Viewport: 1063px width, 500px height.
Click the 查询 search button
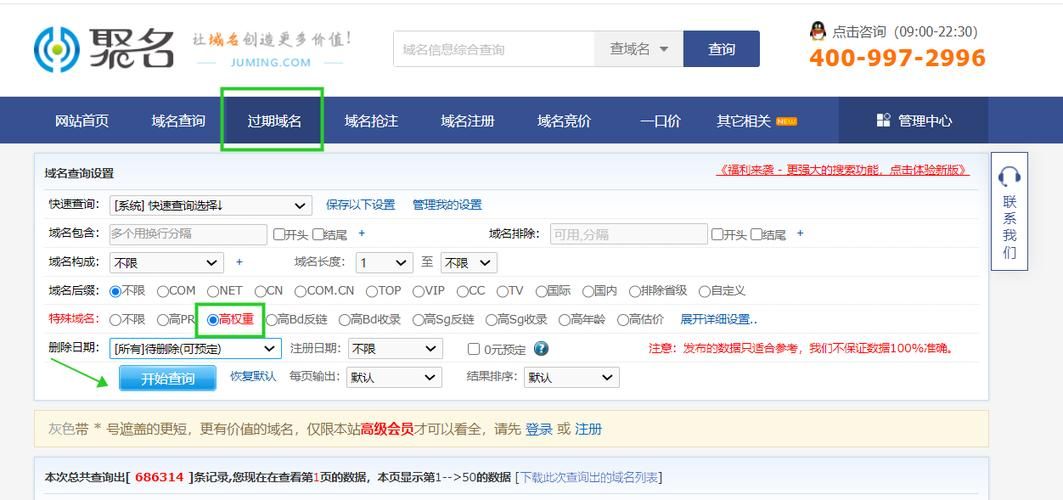point(721,49)
